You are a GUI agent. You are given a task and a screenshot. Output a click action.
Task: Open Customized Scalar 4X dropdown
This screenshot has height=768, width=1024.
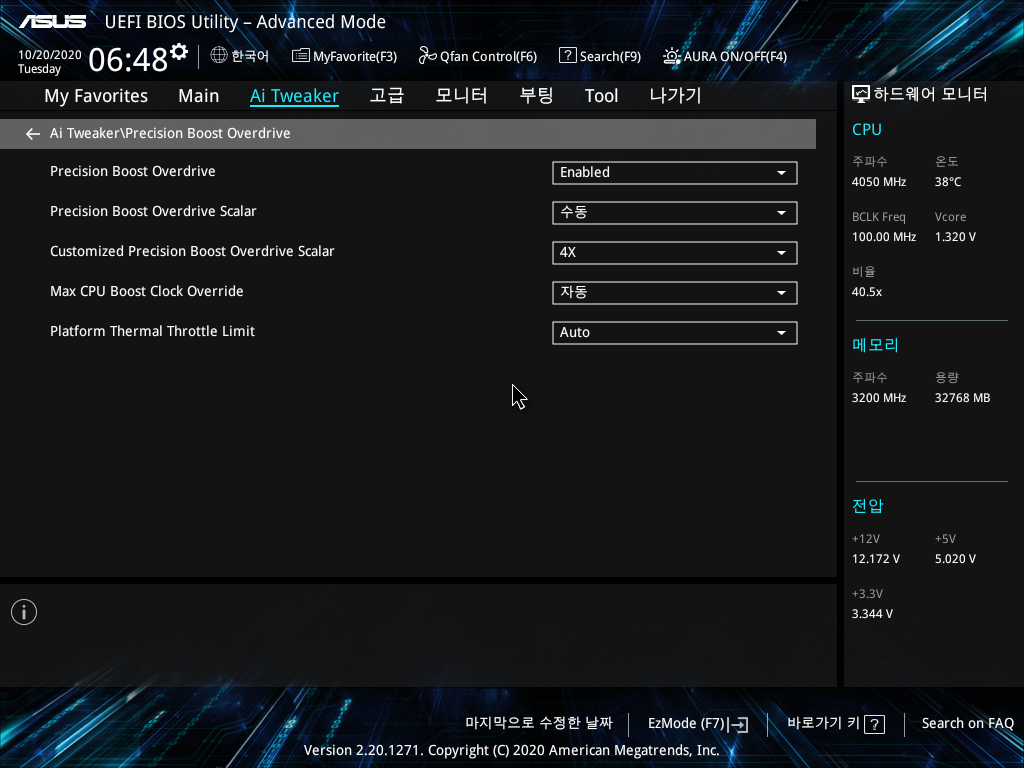675,253
